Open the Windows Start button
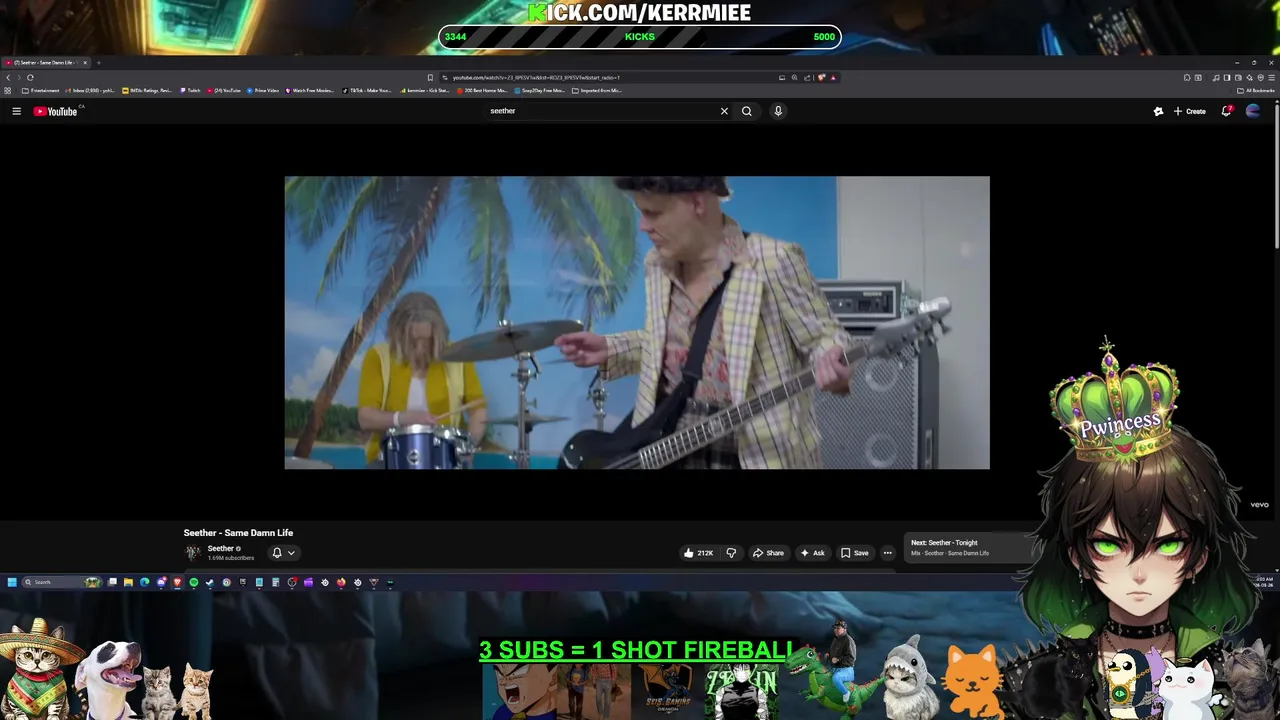The width and height of the screenshot is (1280, 720). point(12,582)
